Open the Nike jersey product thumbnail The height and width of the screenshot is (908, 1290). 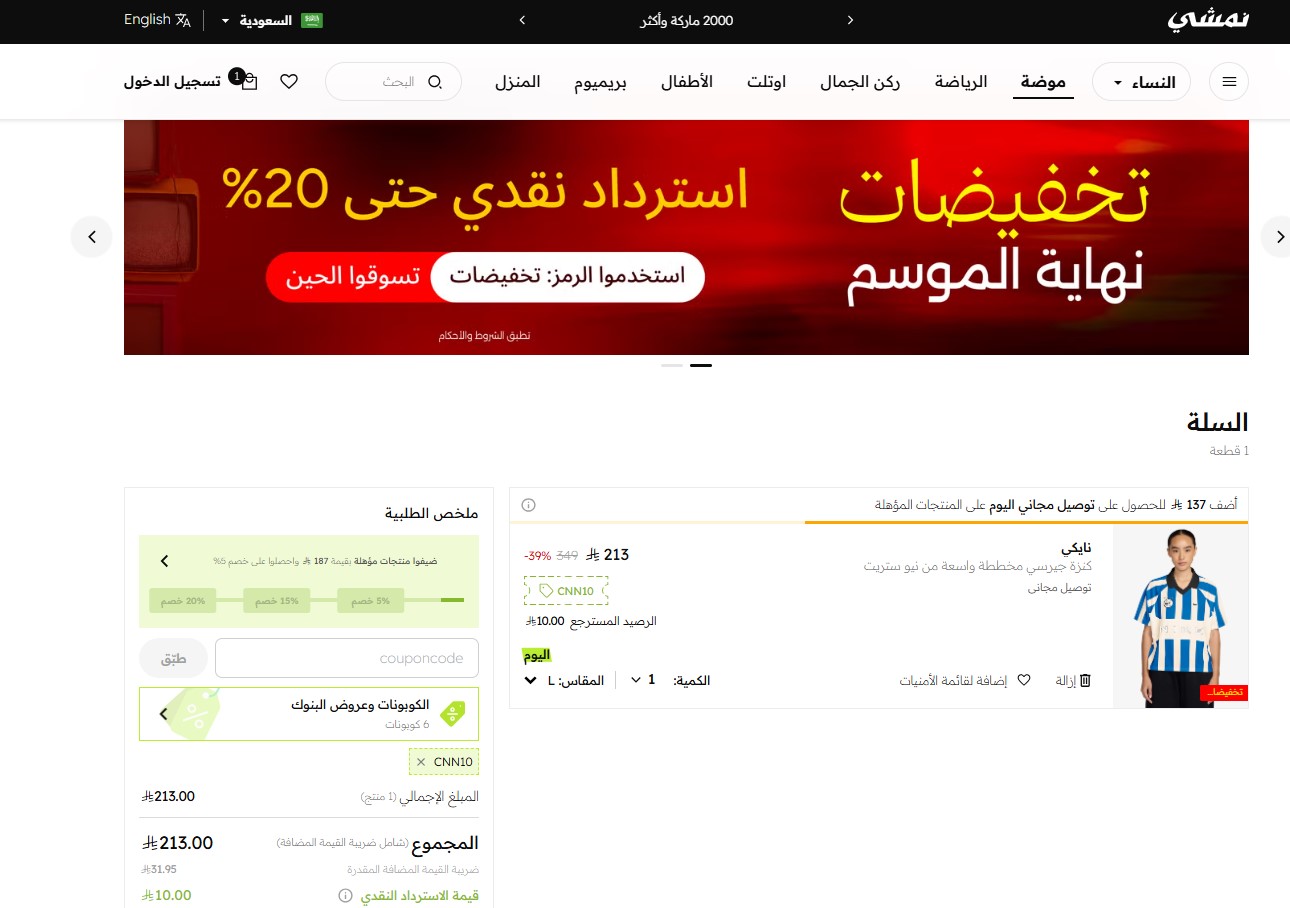1181,616
